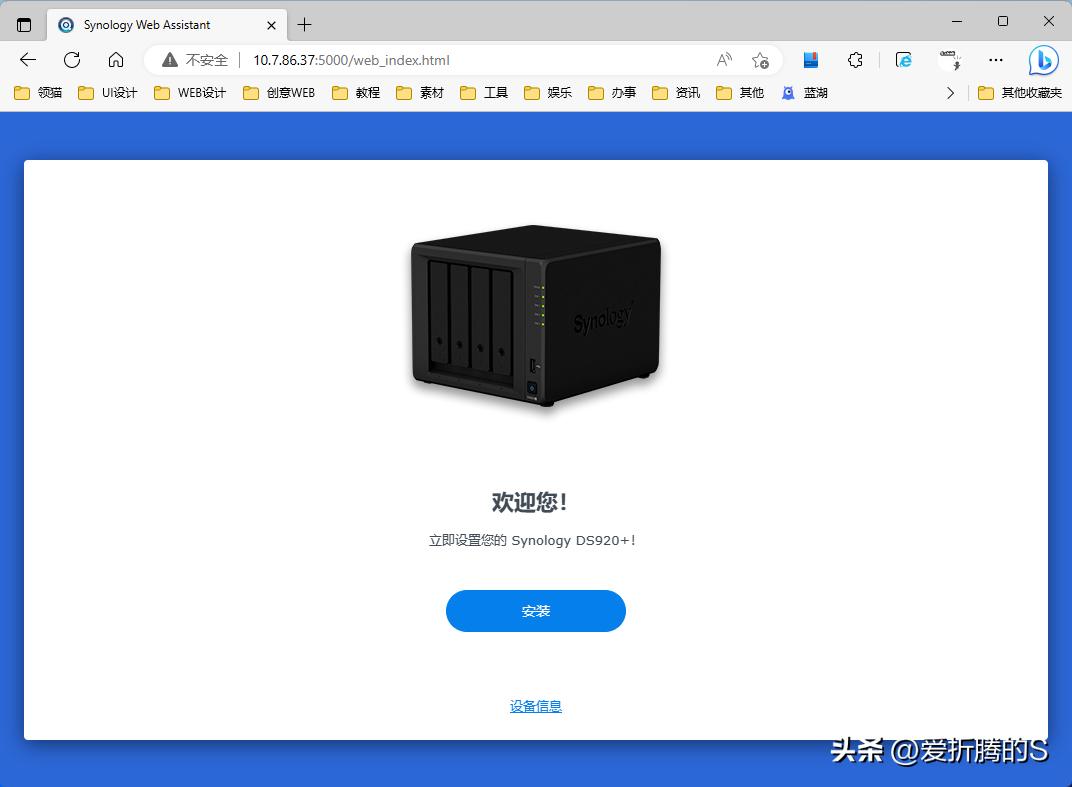
Task: Launch the Bing chat icon
Action: [1042, 60]
